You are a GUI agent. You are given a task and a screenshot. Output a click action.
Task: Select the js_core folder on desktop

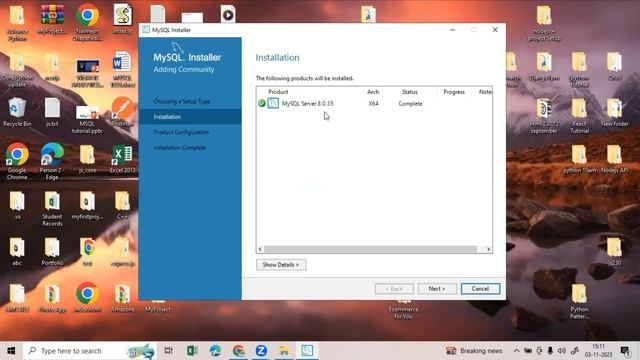pyautogui.click(x=87, y=159)
